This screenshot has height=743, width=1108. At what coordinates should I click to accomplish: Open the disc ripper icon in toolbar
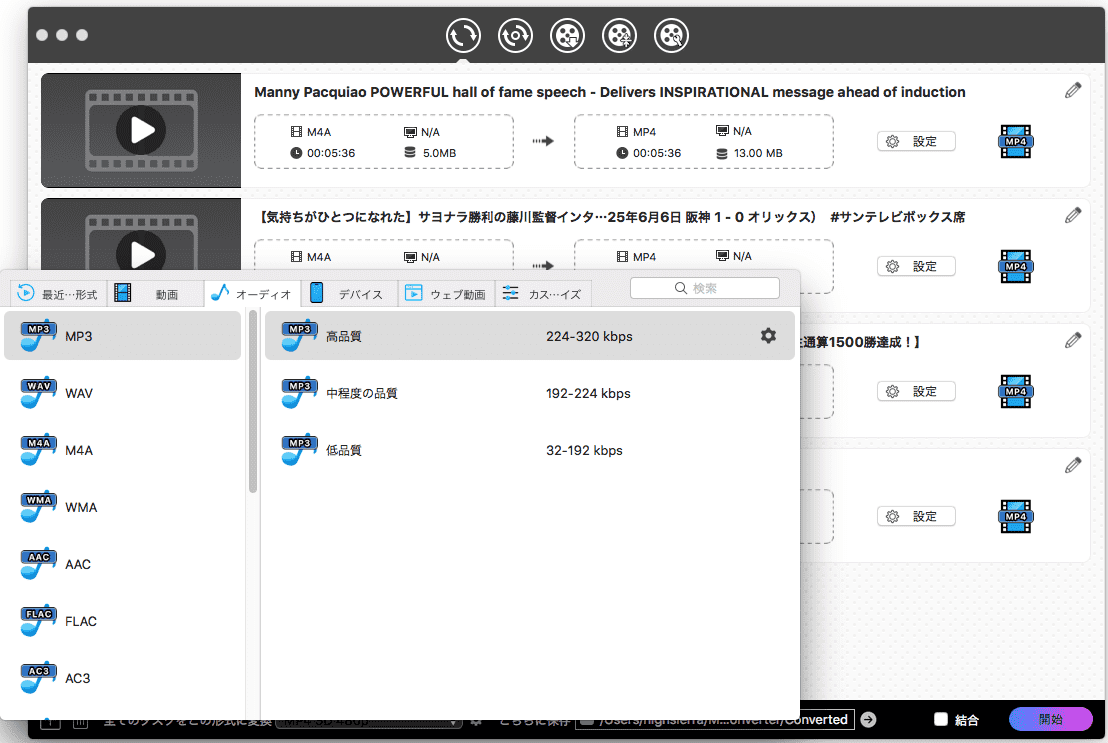515,35
